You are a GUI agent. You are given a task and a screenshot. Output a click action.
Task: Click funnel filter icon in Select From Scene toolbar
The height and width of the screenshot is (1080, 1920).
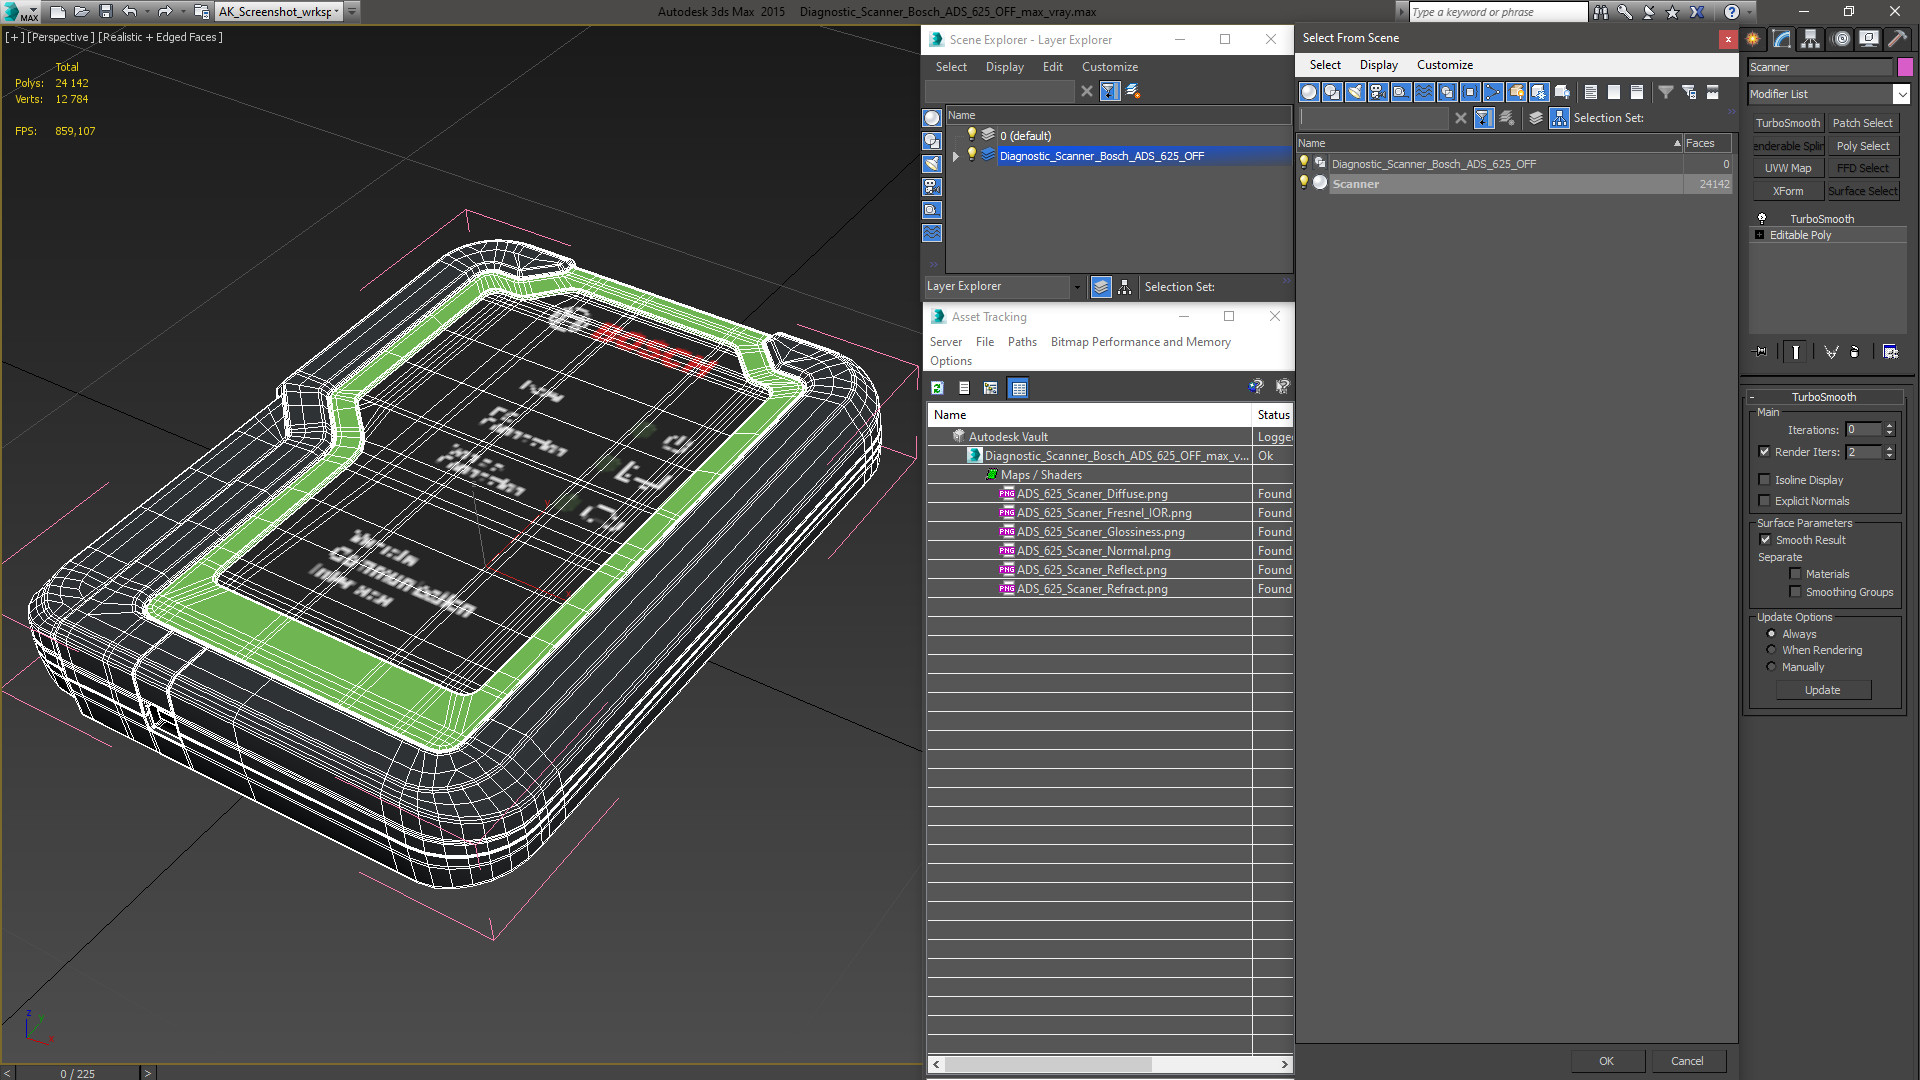tap(1666, 92)
